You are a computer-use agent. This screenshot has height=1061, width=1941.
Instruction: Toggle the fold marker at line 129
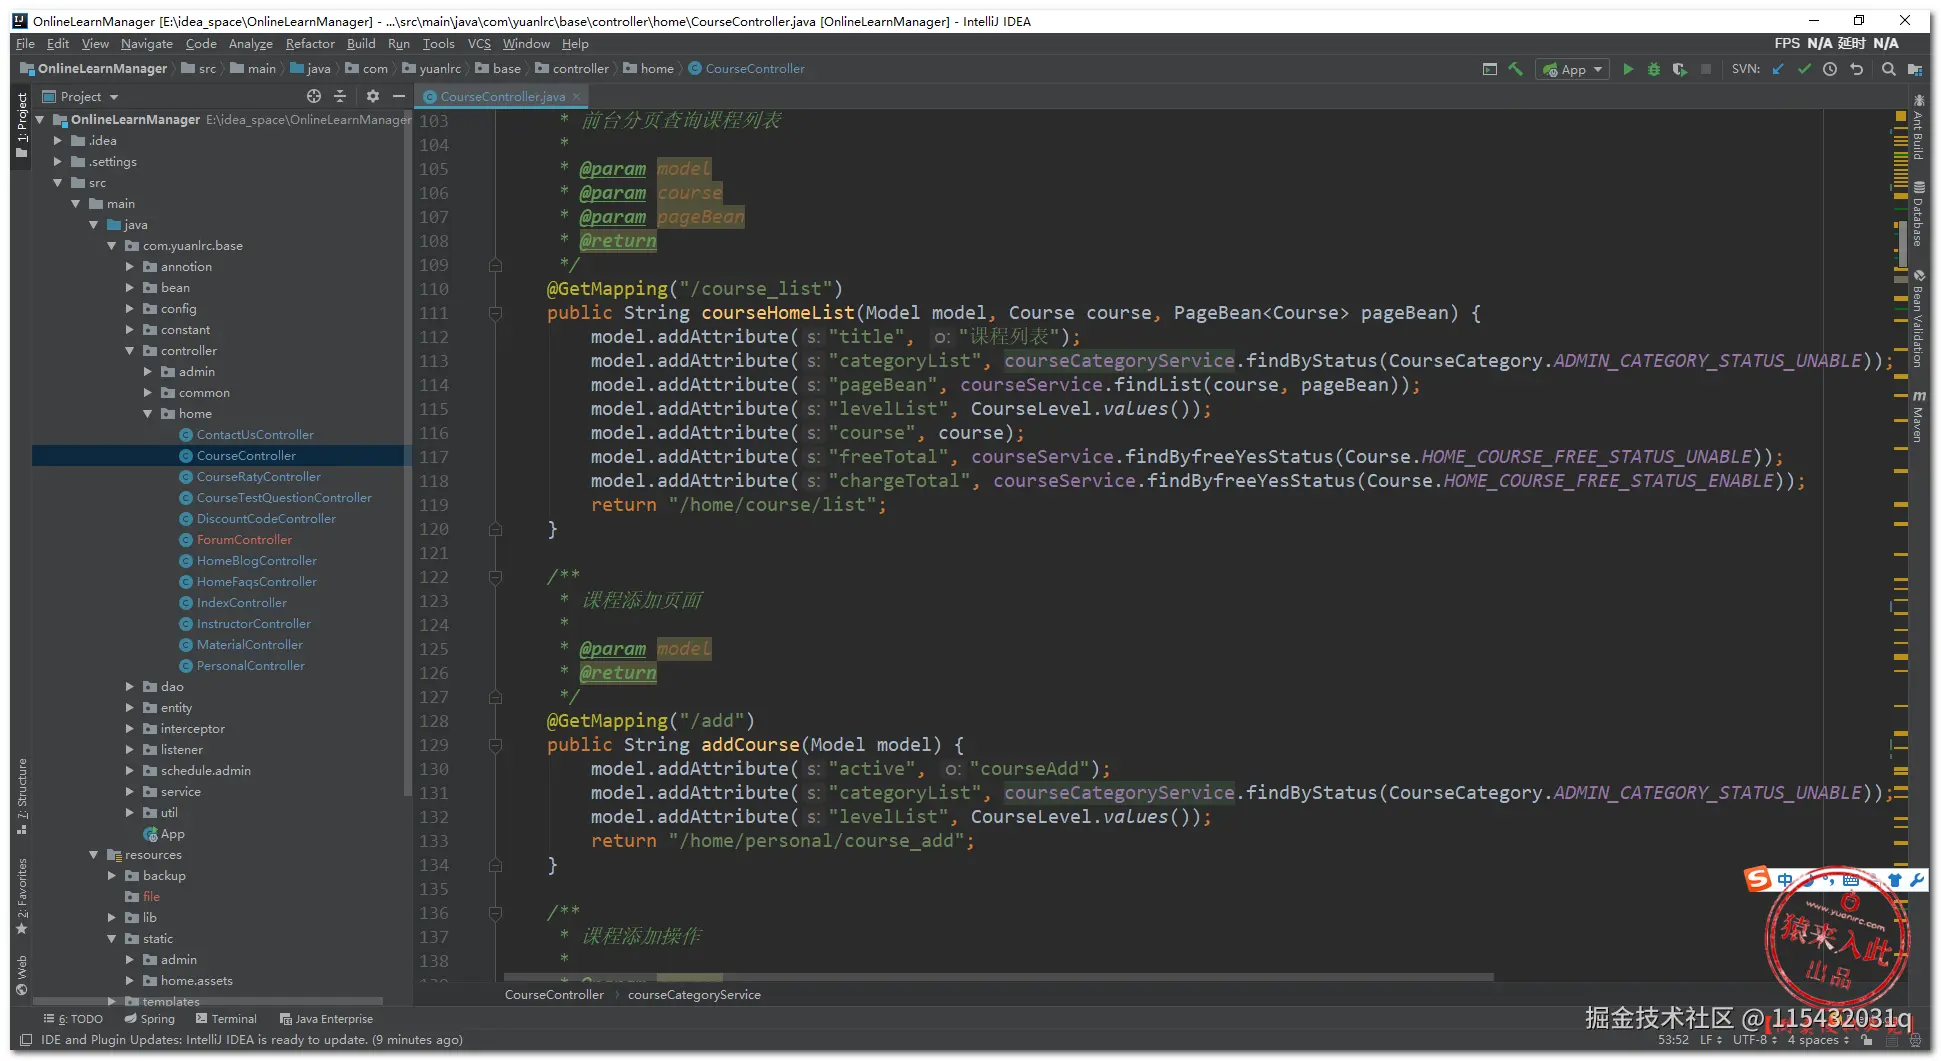(495, 745)
